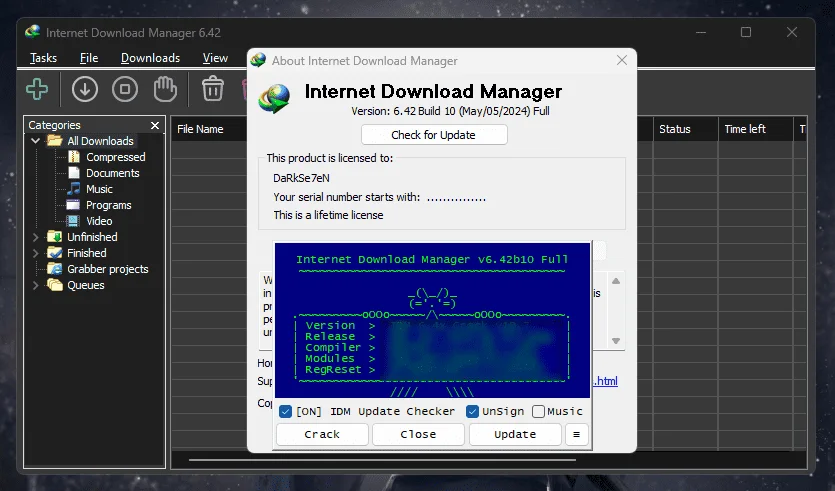Open the File menu
The width and height of the screenshot is (835, 491).
[x=89, y=58]
